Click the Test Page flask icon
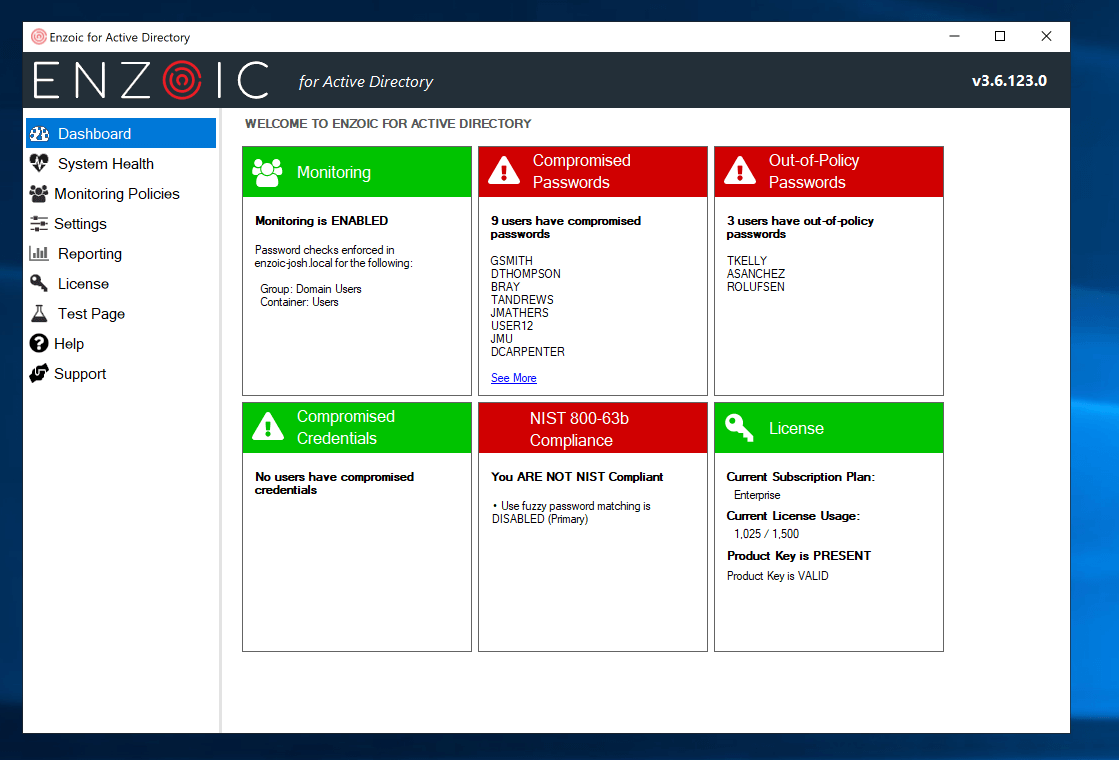Viewport: 1119px width, 760px height. pos(39,314)
